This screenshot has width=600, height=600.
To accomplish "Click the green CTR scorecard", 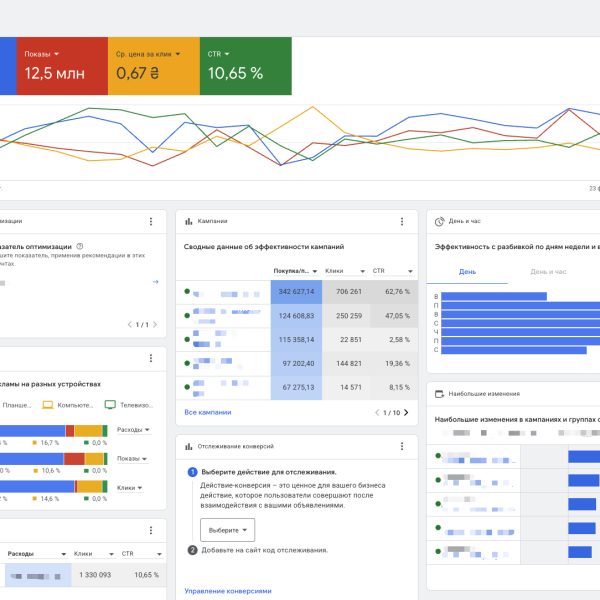I will coord(245,65).
